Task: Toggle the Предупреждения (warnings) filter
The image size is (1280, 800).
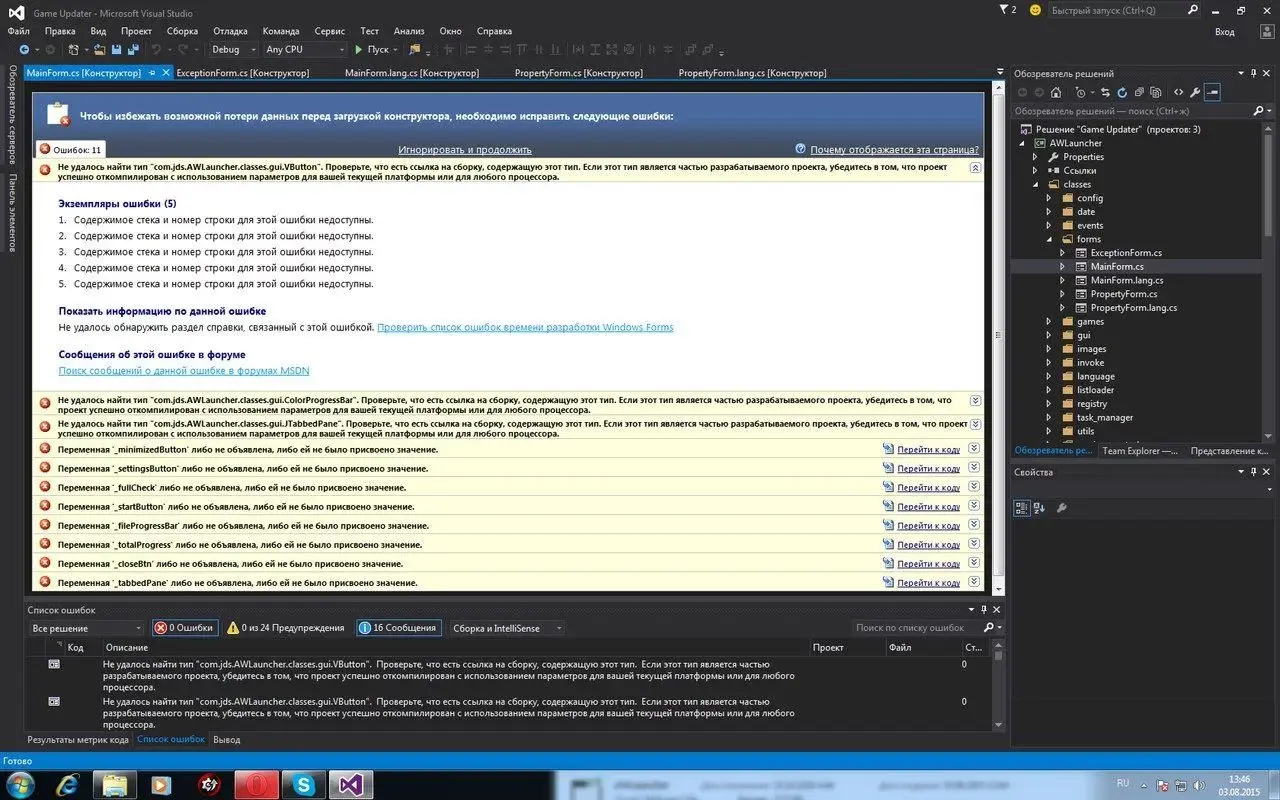Action: (286, 628)
